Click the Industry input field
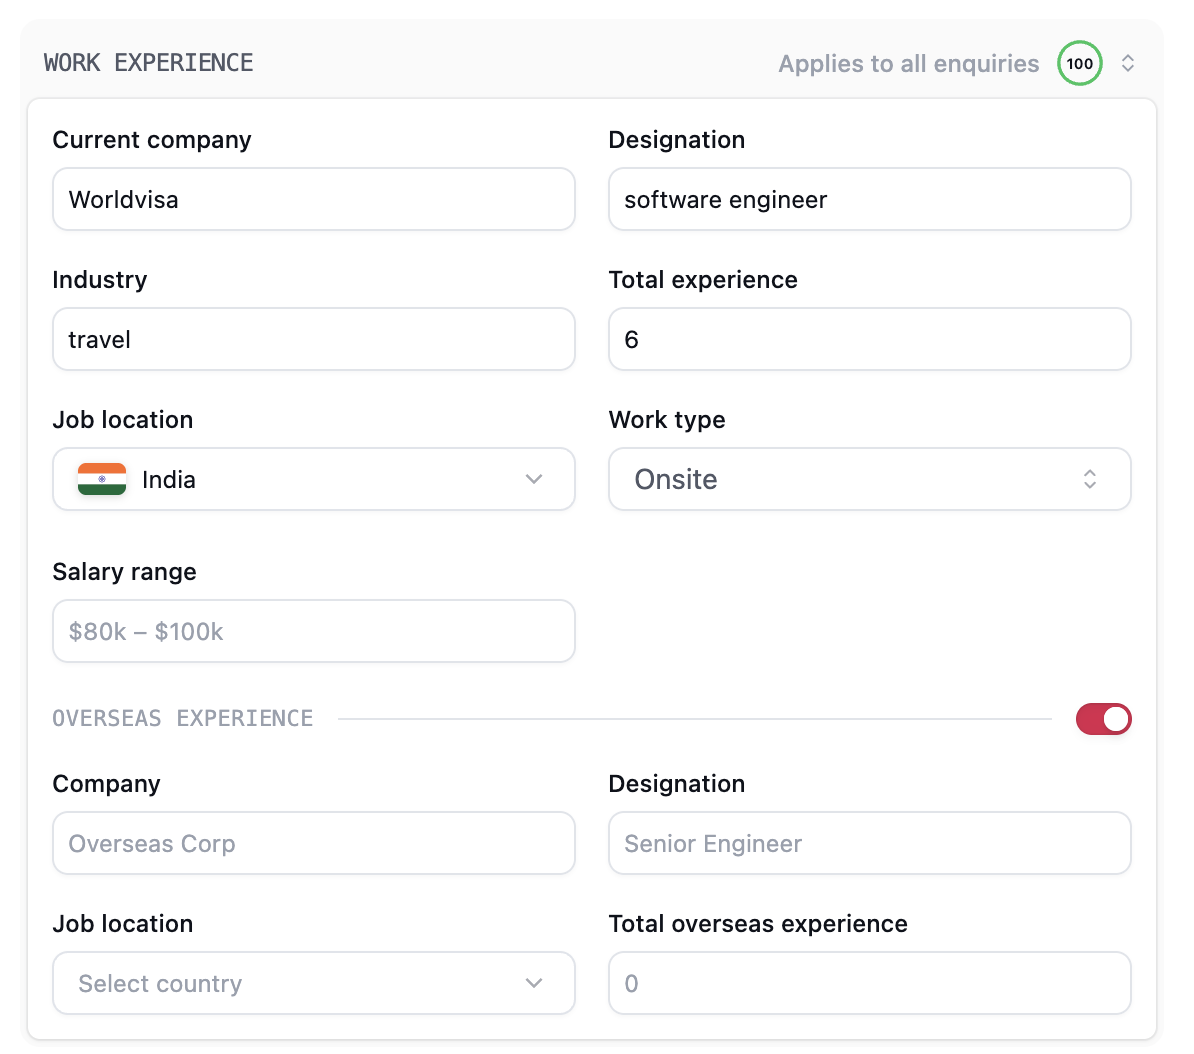The height and width of the screenshot is (1054, 1194). (314, 340)
